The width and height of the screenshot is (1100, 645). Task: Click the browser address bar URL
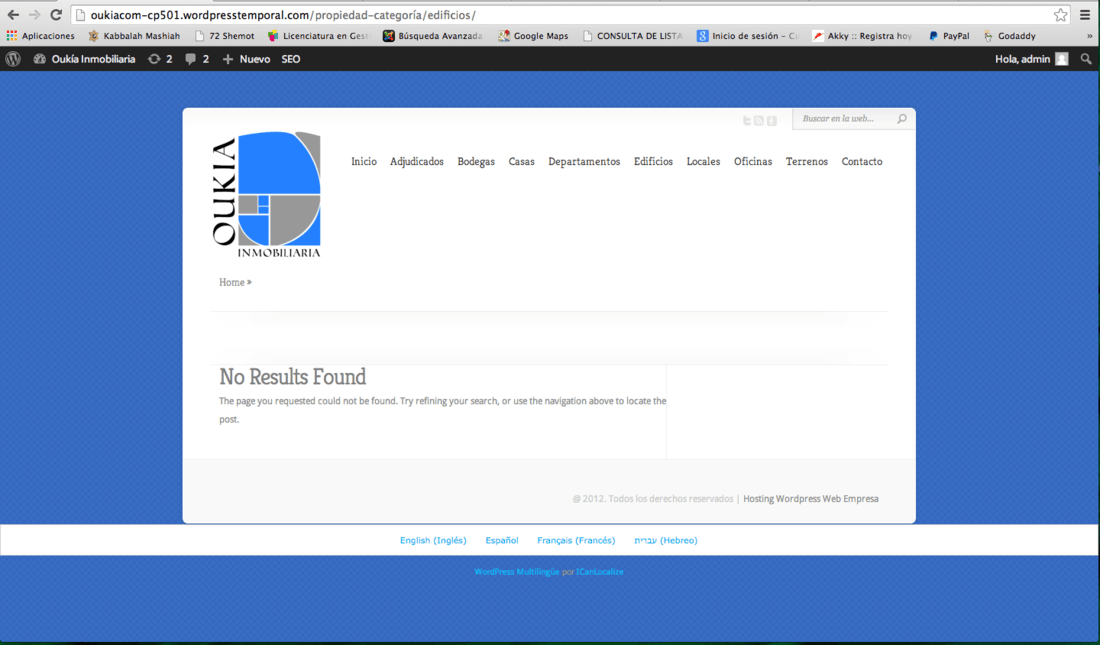[283, 15]
